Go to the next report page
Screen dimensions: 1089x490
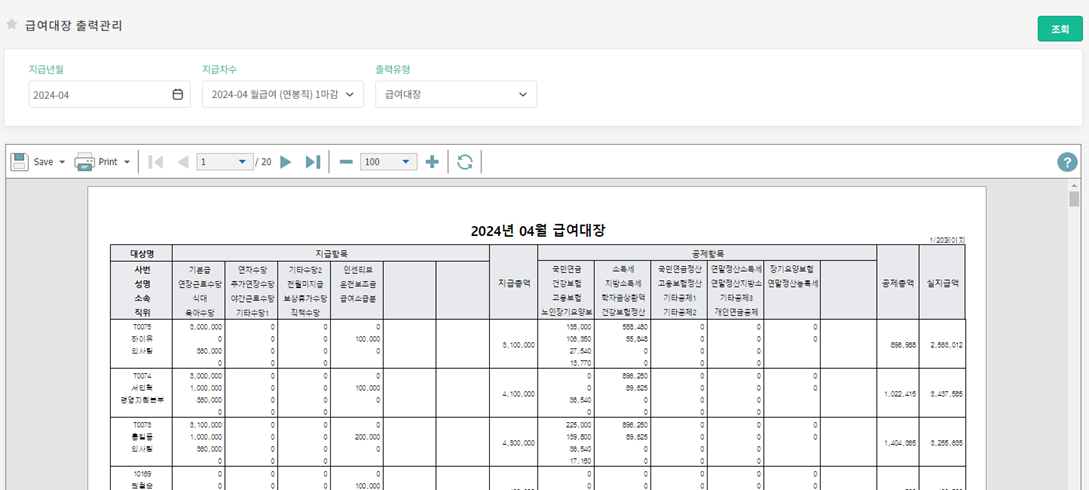286,162
